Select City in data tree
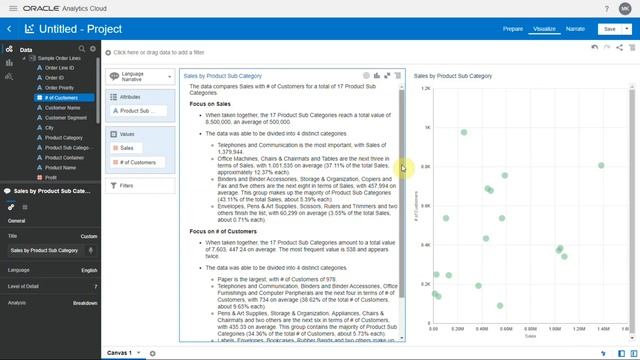The height and width of the screenshot is (360, 640). coord(49,128)
